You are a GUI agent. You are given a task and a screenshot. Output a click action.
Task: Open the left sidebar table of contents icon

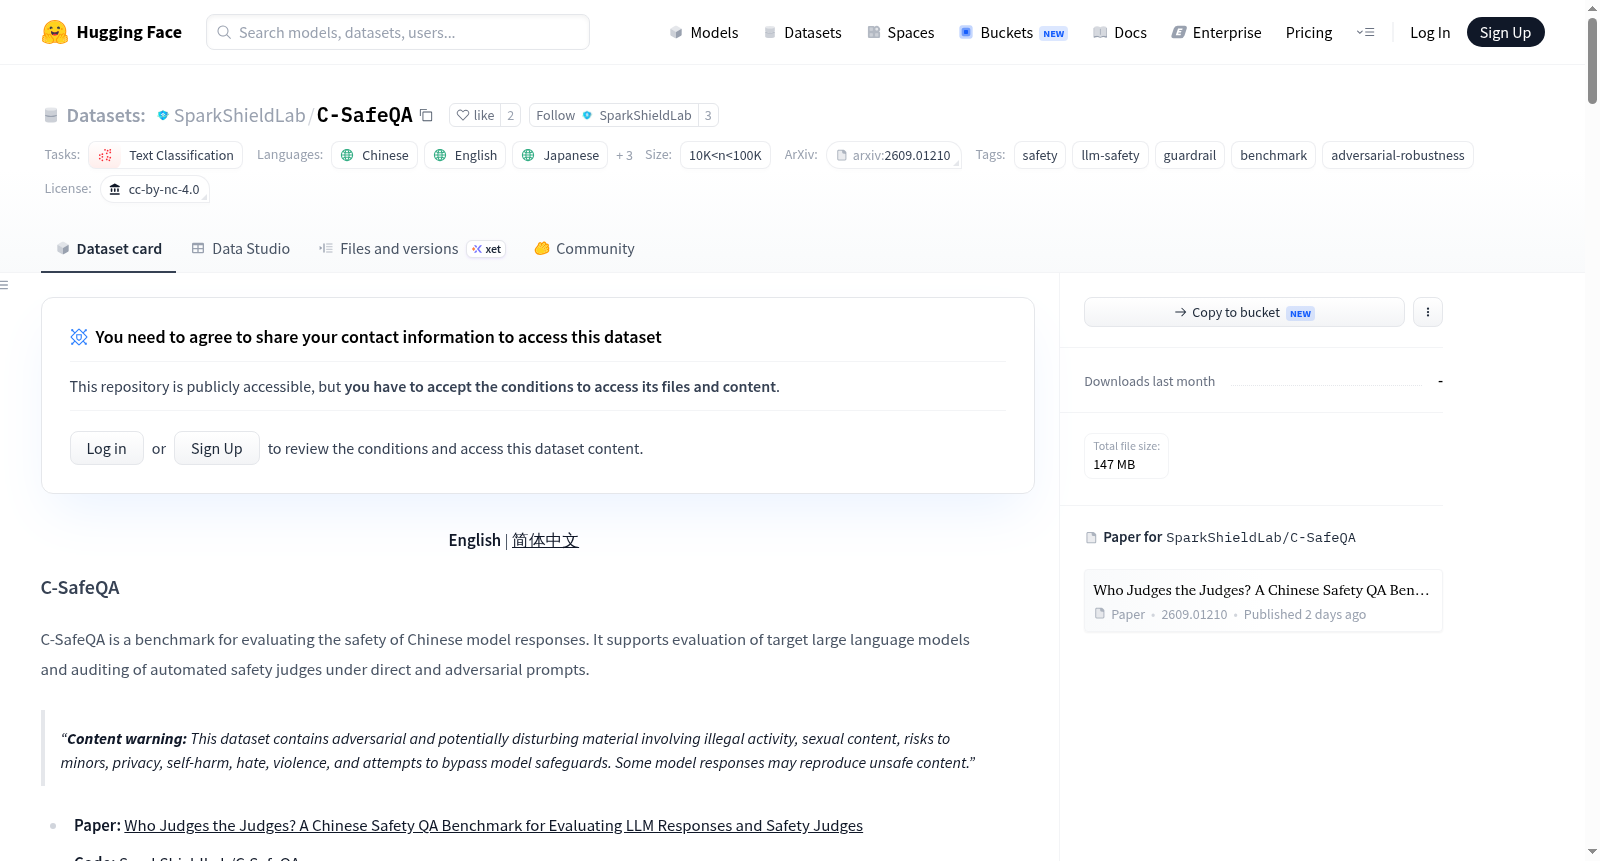4,285
